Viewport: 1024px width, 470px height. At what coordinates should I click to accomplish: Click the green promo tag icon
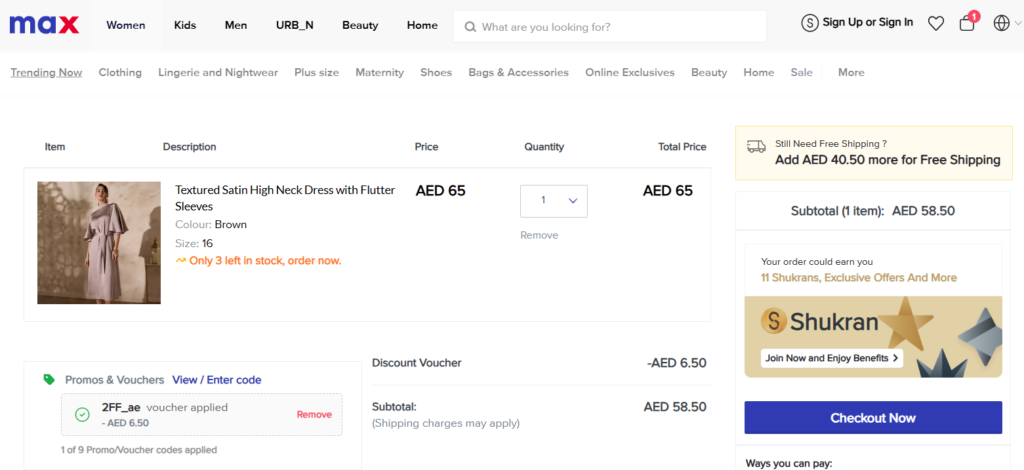[x=49, y=380]
